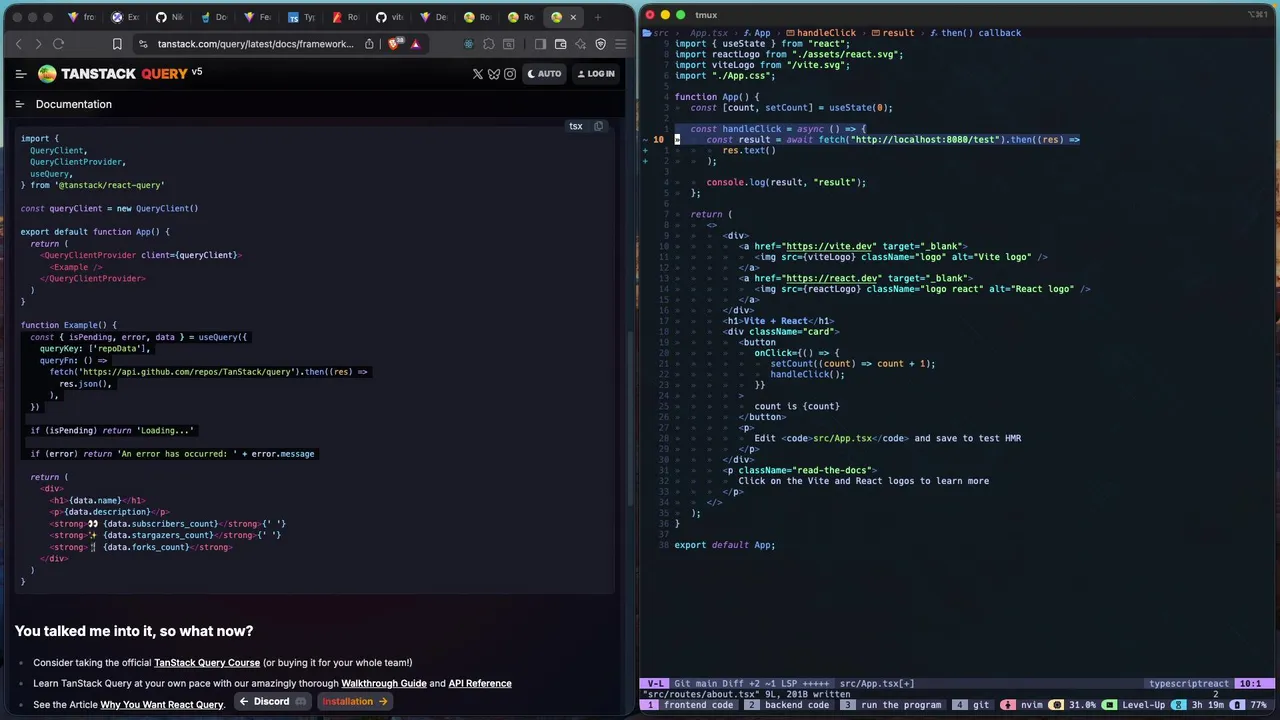Open the TanStack X (Twitter) link
The image size is (1280, 720).
[x=477, y=74]
